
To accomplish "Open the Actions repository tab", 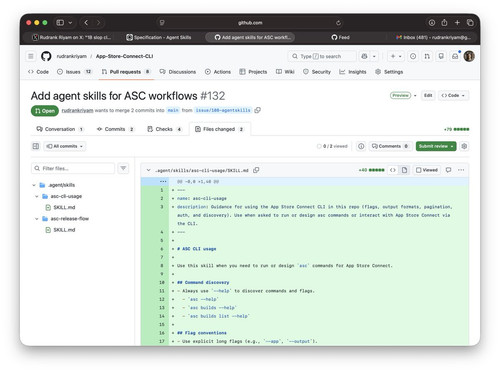I will point(218,72).
